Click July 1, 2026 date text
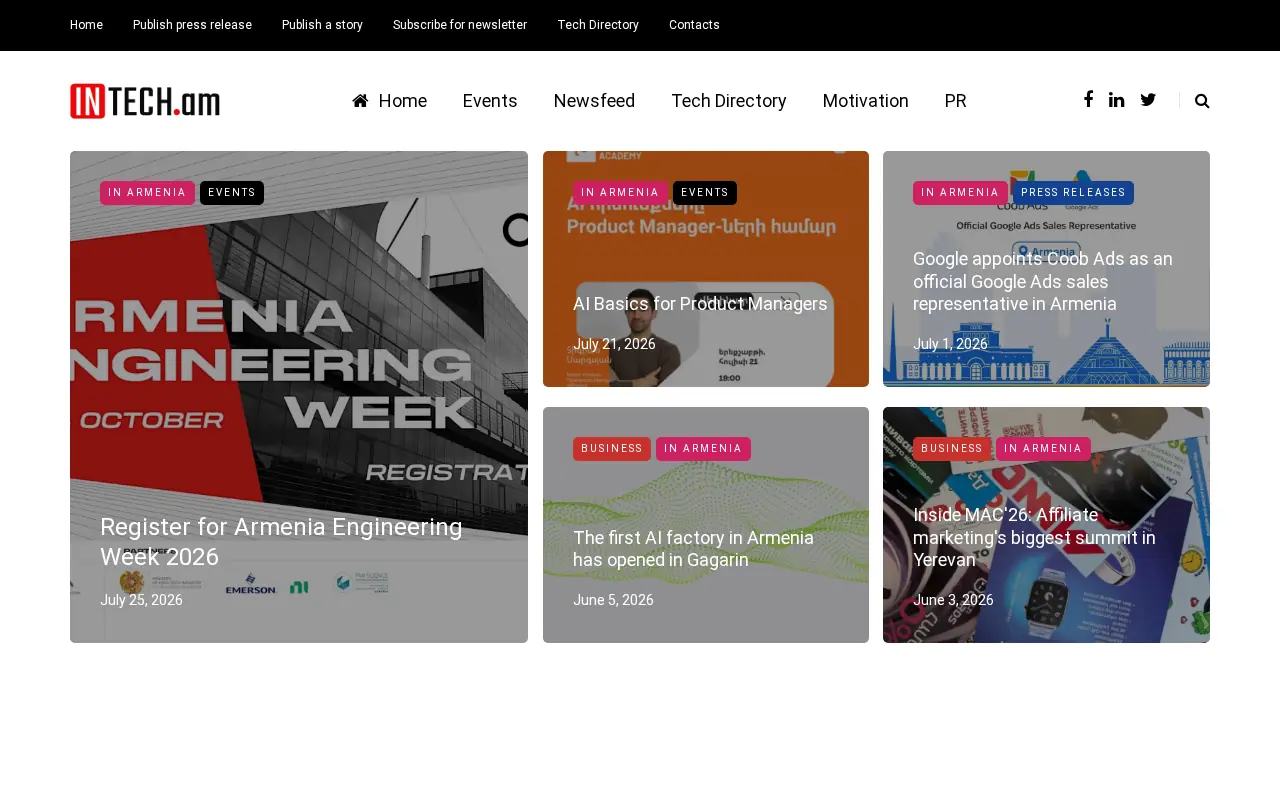The width and height of the screenshot is (1280, 800). [950, 344]
